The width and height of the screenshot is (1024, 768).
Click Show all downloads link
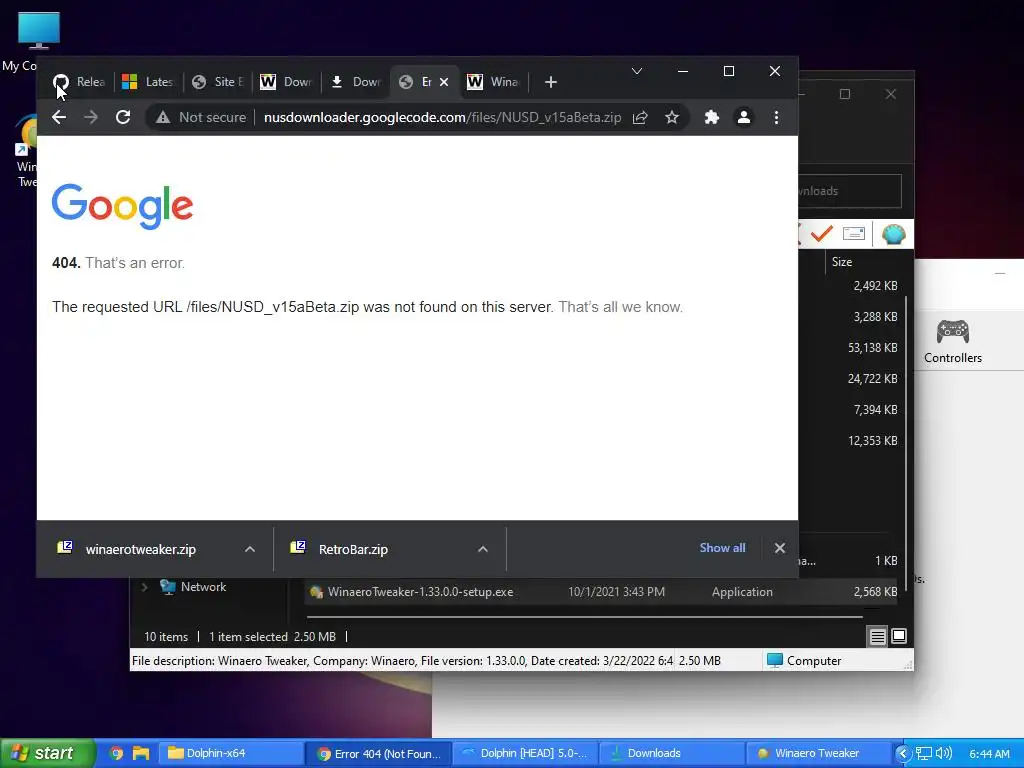point(722,548)
